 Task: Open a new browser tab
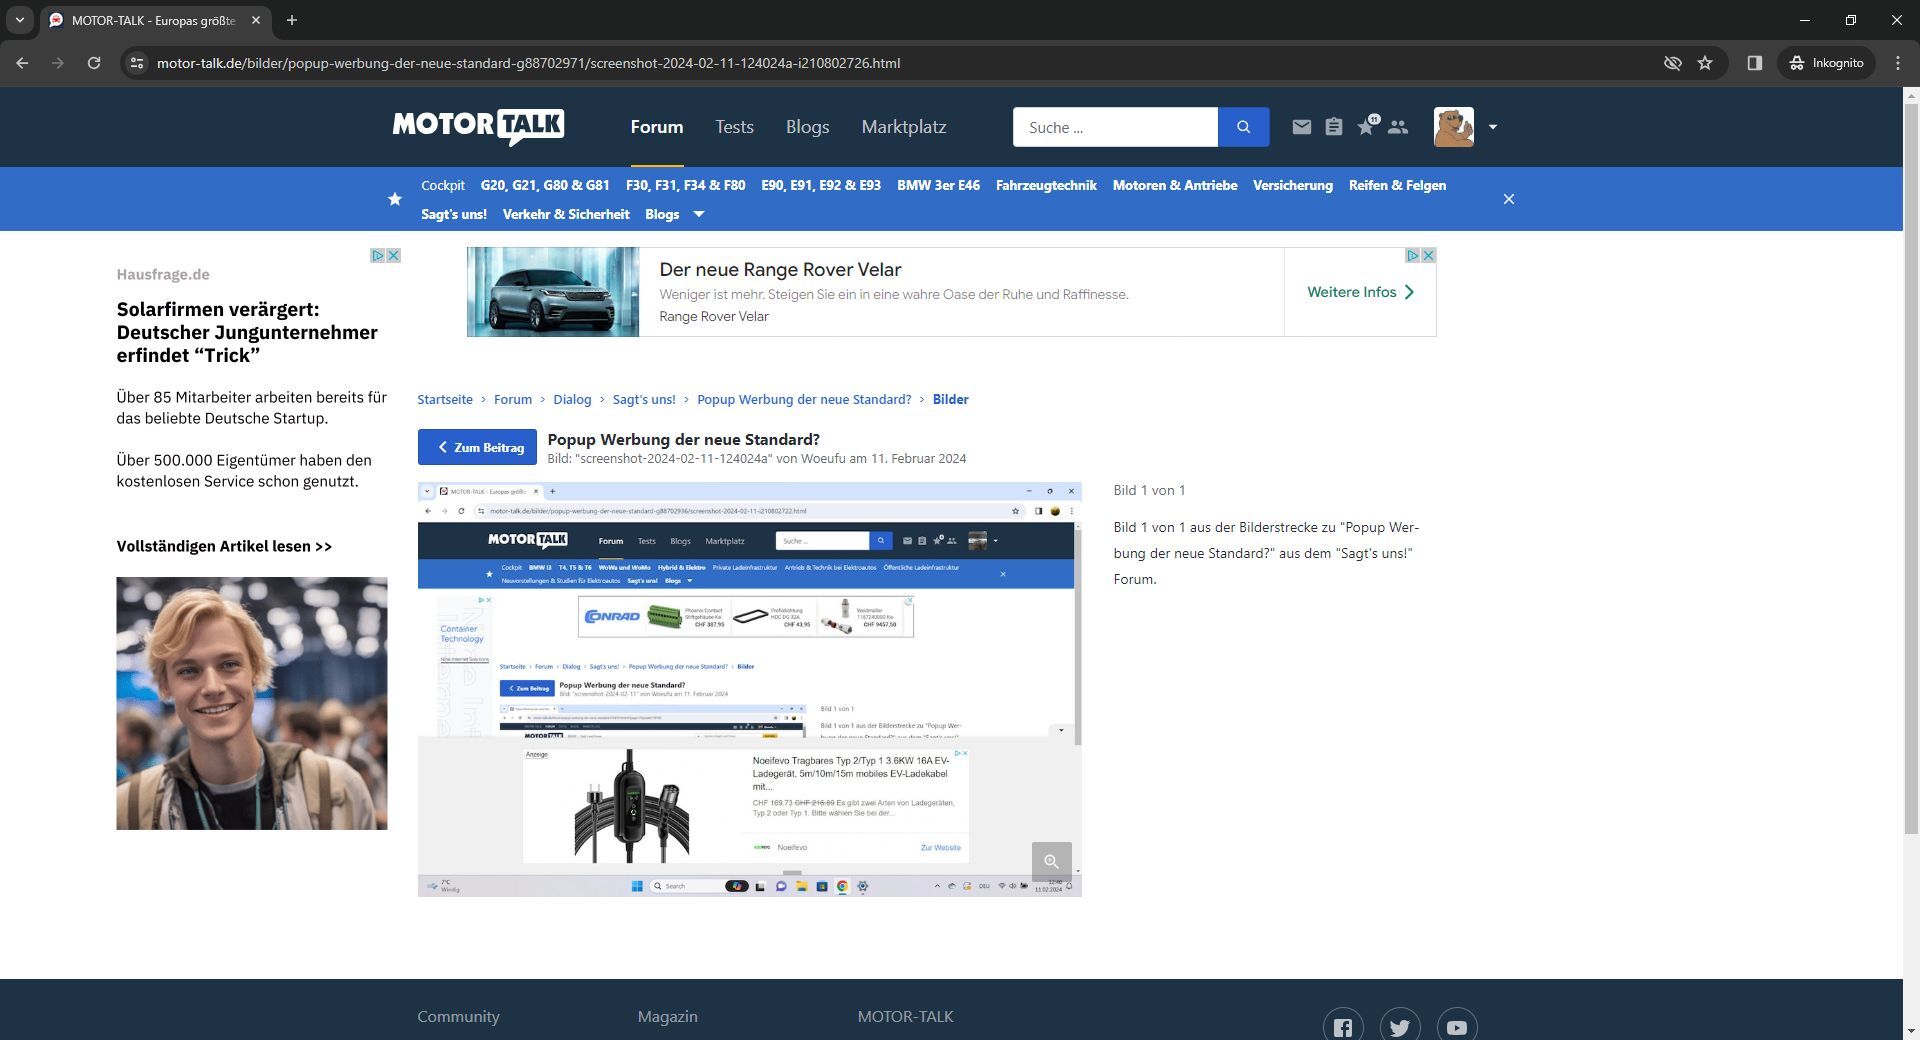292,20
